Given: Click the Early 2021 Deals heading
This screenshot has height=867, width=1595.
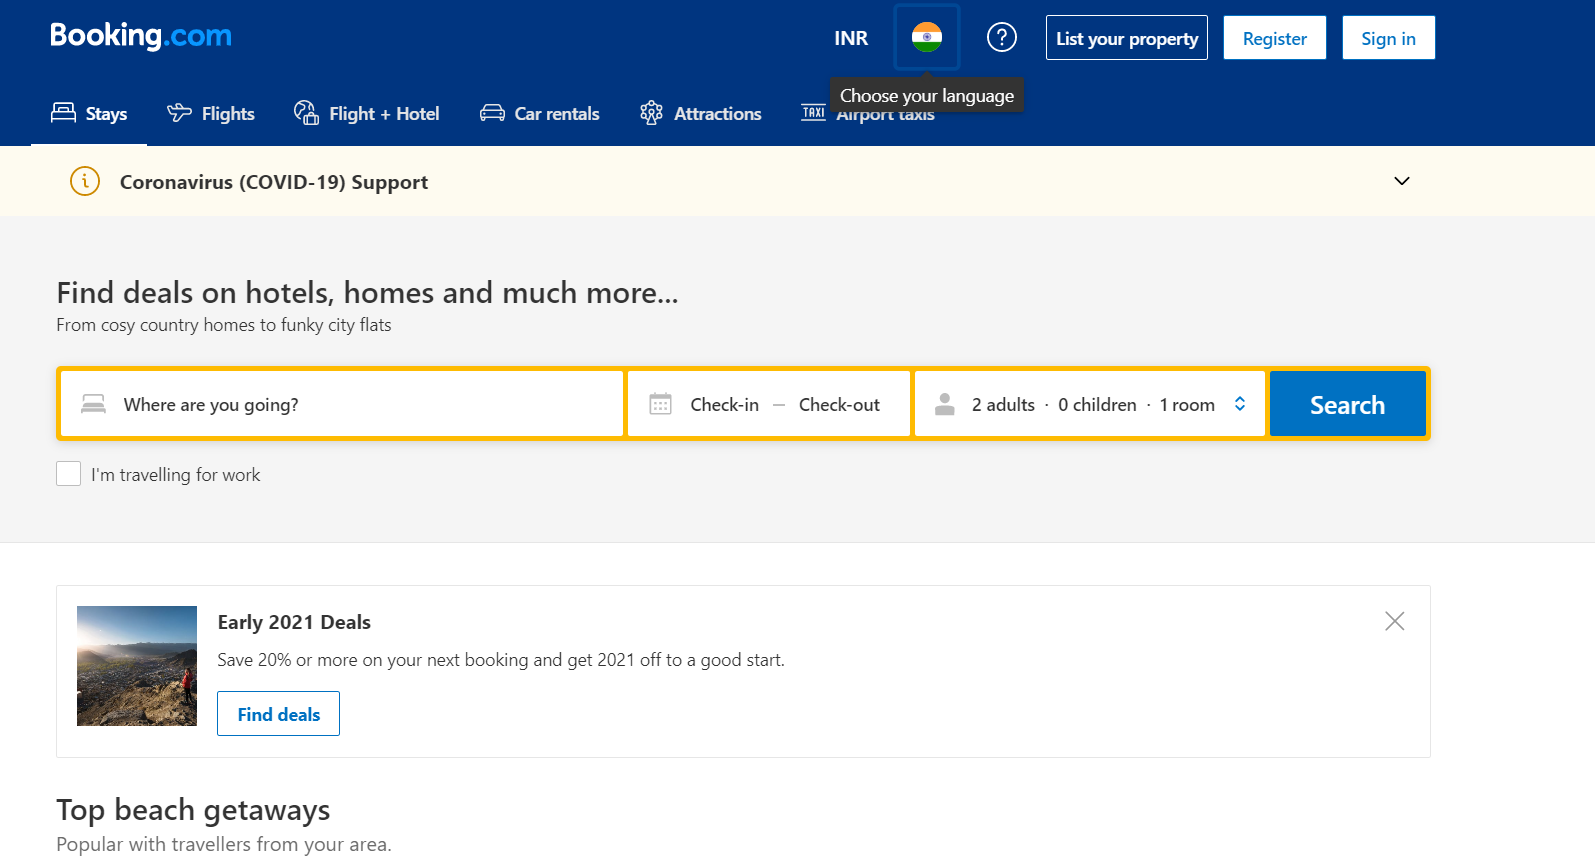Looking at the screenshot, I should (x=294, y=622).
